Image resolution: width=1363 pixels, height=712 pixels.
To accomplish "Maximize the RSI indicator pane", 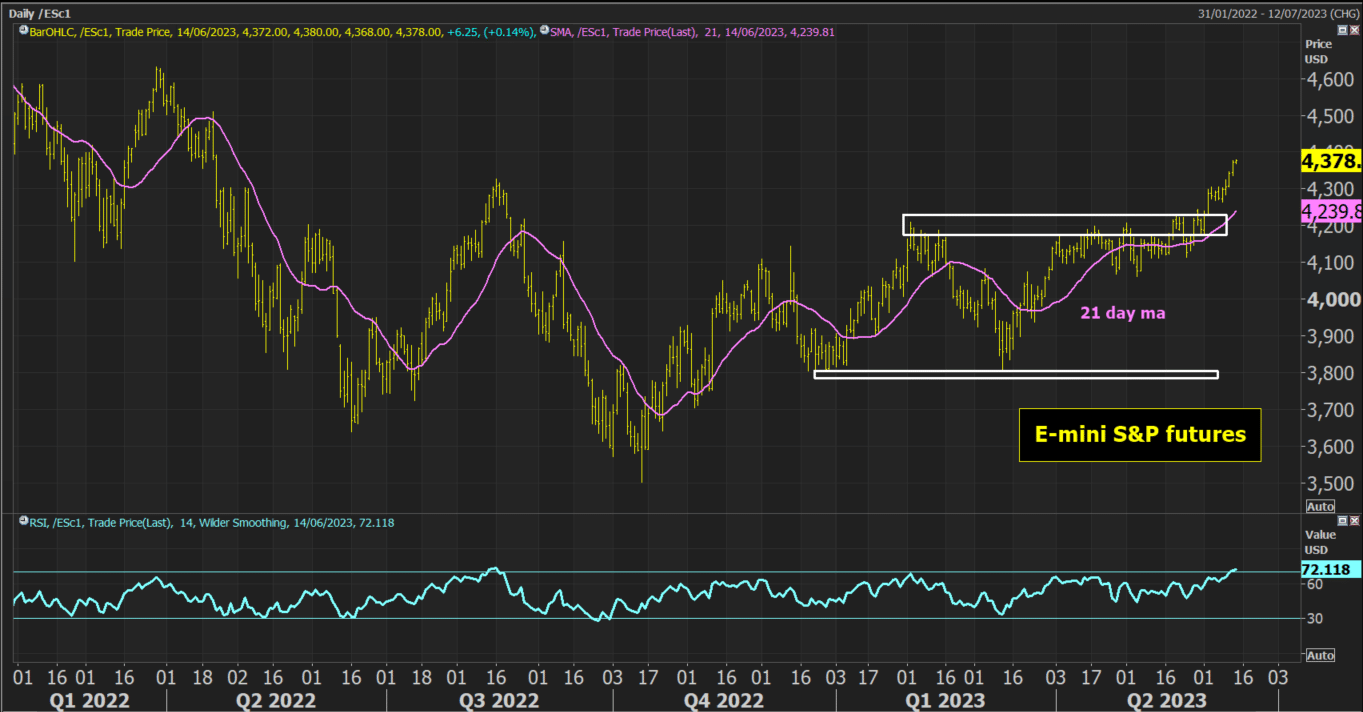I will coord(1342,521).
